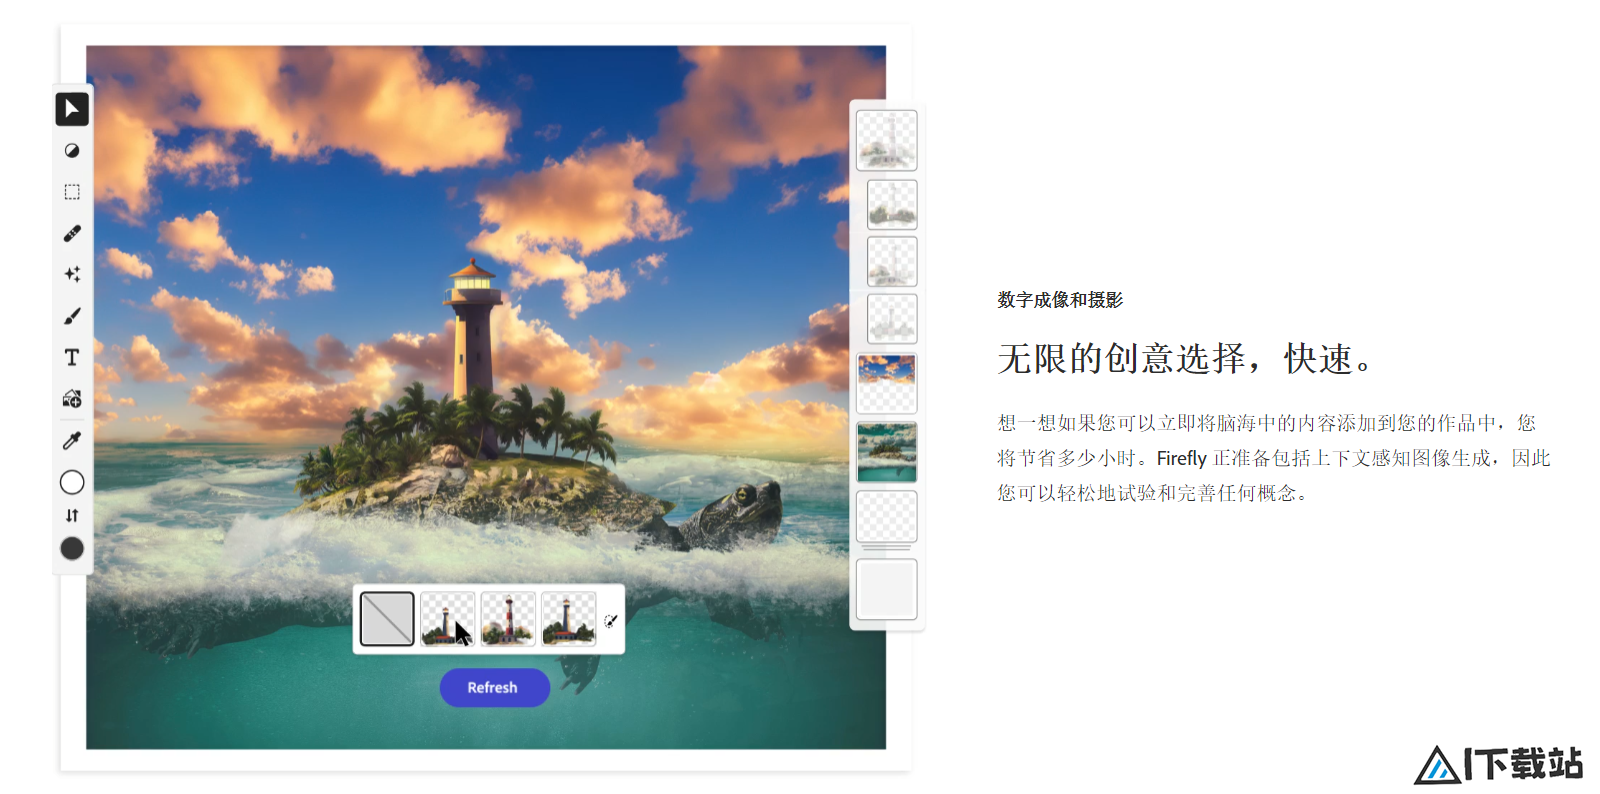The image size is (1600, 794).
Task: Pick the last lighthouse variation thumbnail
Action: coord(569,619)
